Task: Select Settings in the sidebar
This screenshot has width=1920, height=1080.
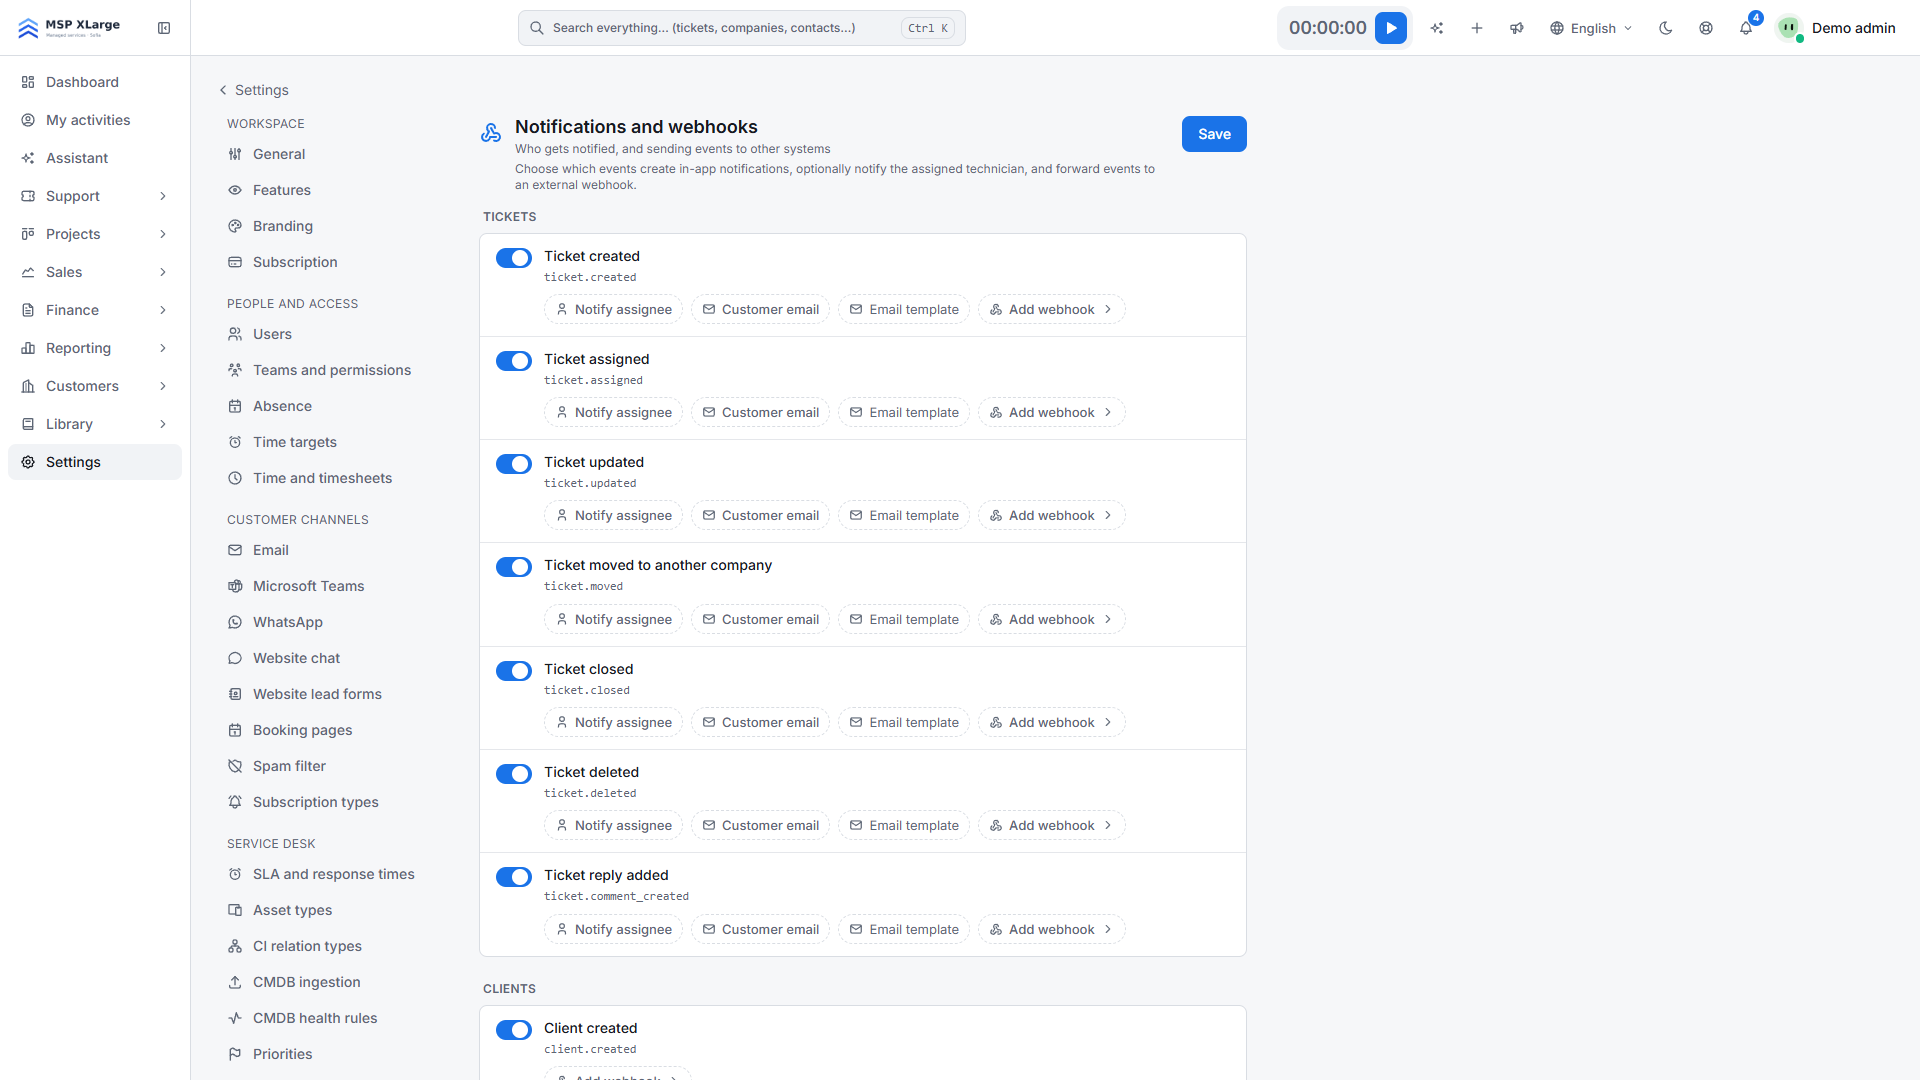Action: pyautogui.click(x=95, y=462)
